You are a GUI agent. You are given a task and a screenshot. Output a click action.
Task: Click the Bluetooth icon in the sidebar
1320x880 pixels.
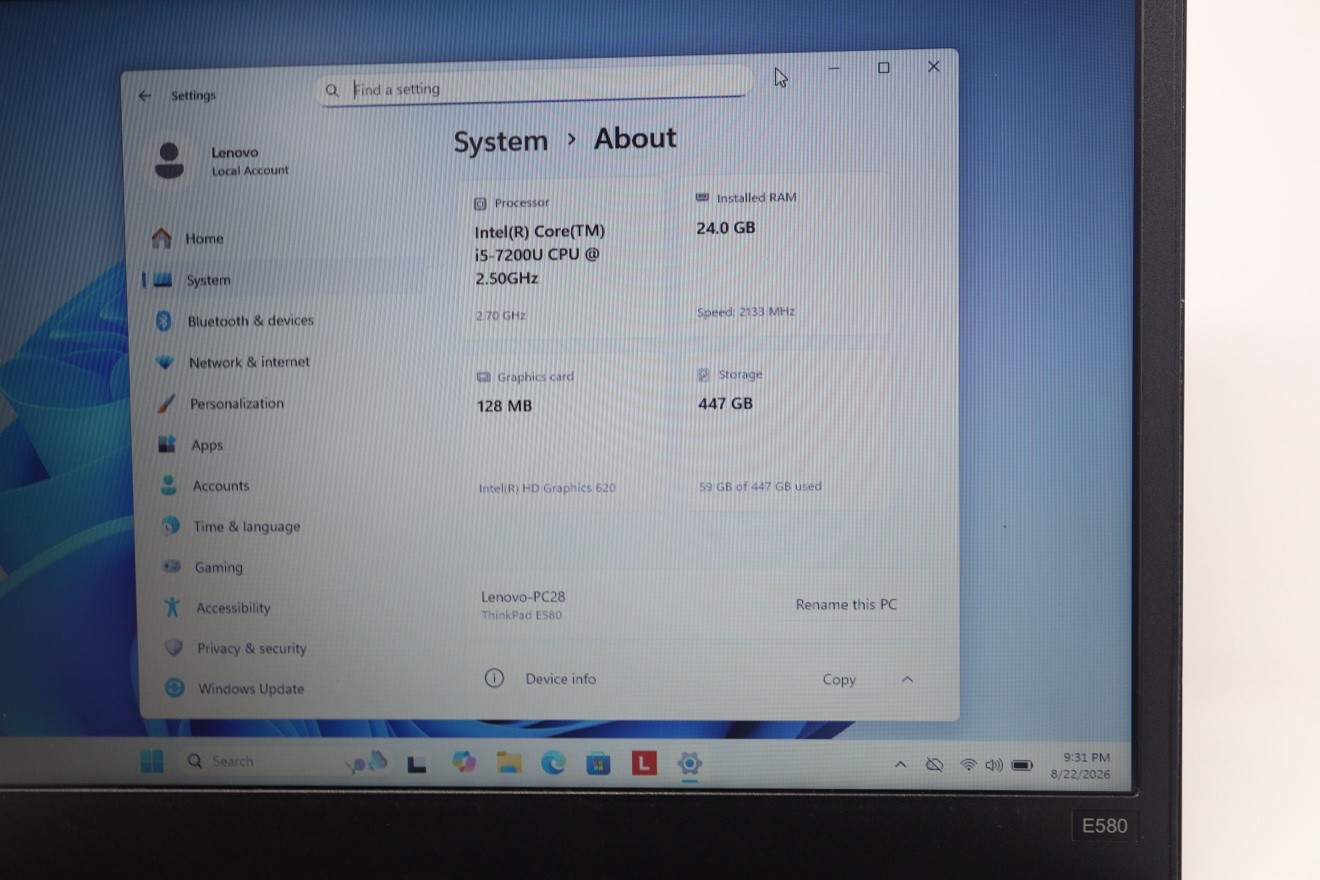tap(164, 321)
